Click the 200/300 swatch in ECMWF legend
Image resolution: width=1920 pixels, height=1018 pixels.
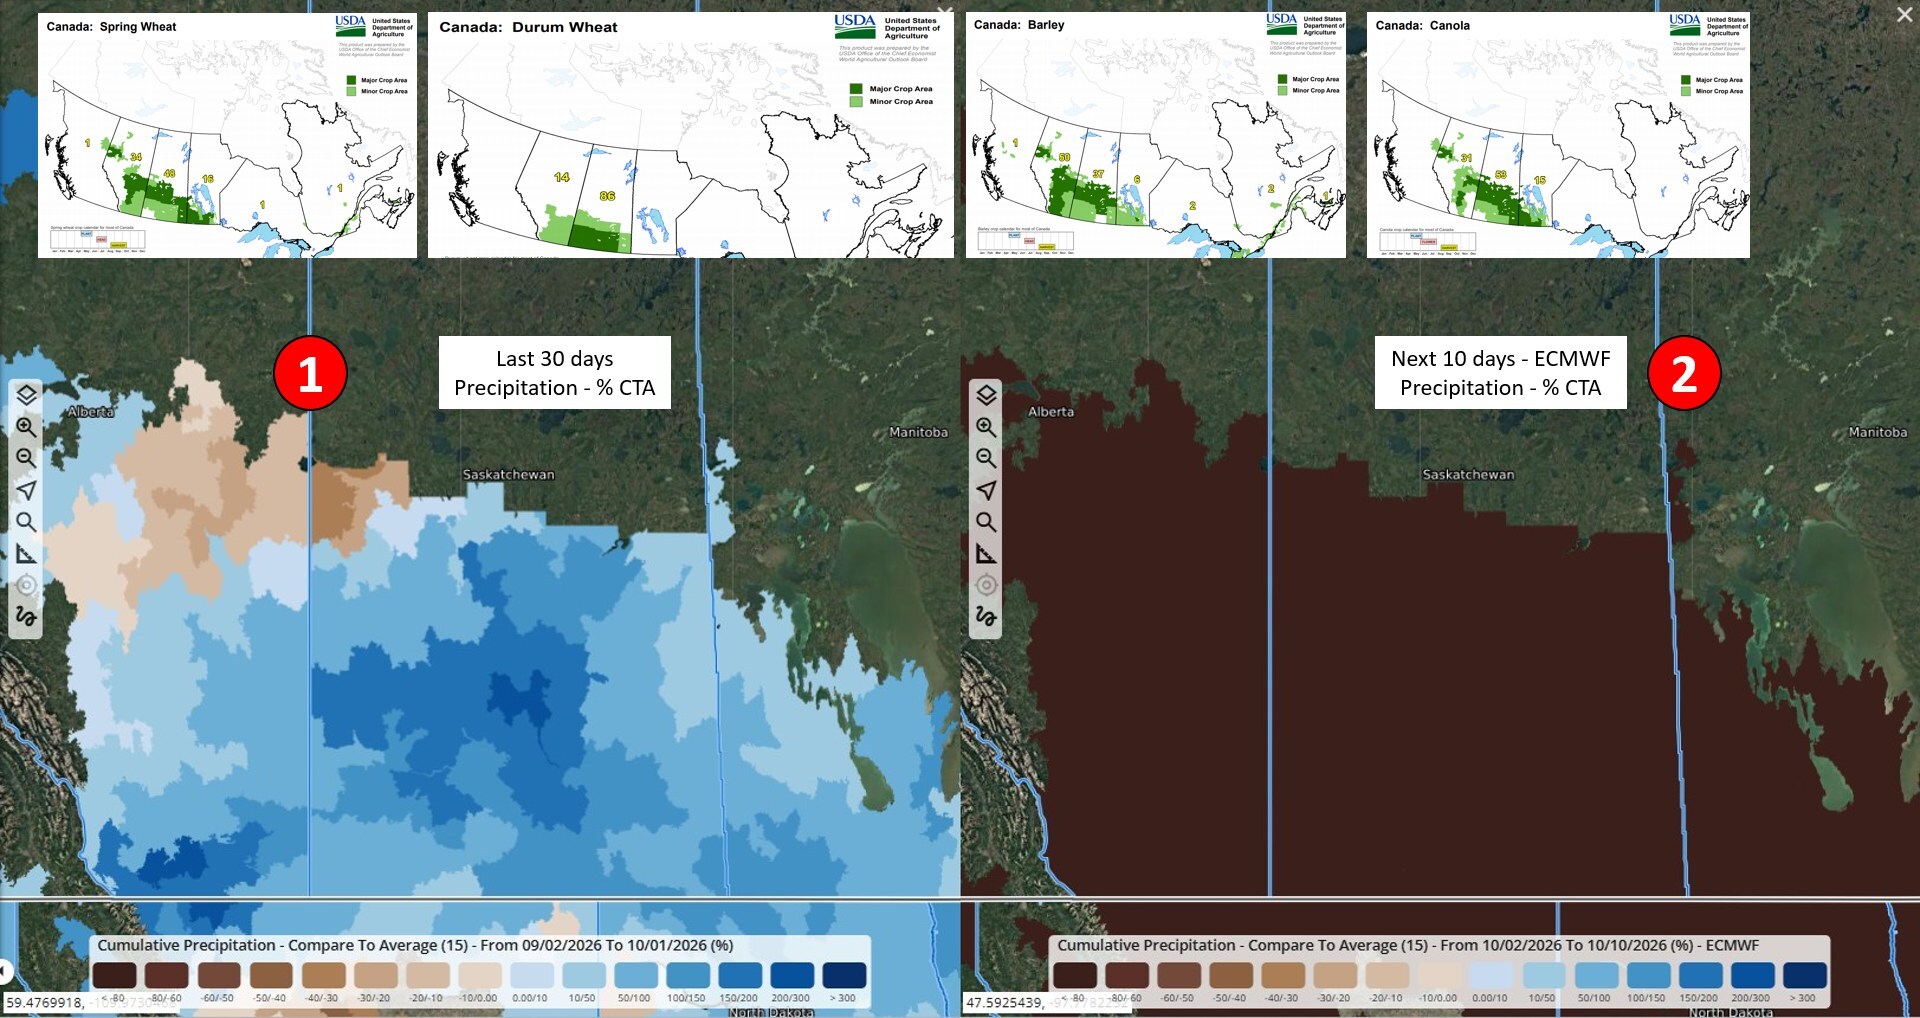click(1752, 975)
